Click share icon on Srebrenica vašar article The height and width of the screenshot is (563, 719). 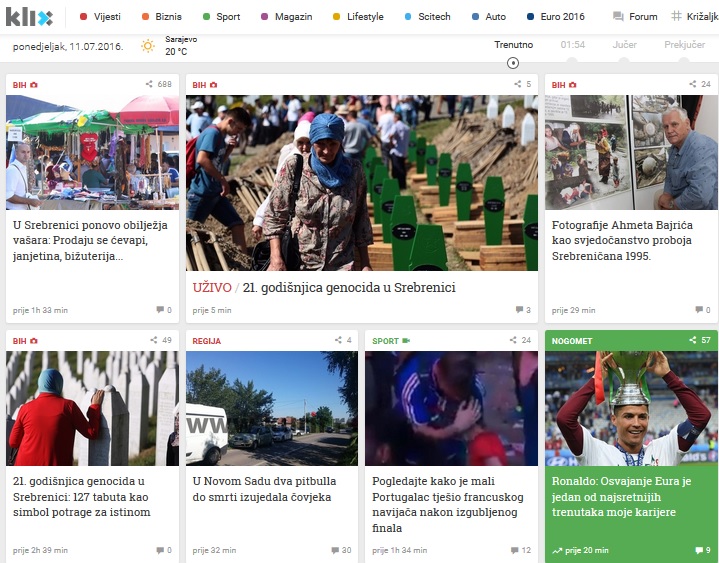pos(149,84)
